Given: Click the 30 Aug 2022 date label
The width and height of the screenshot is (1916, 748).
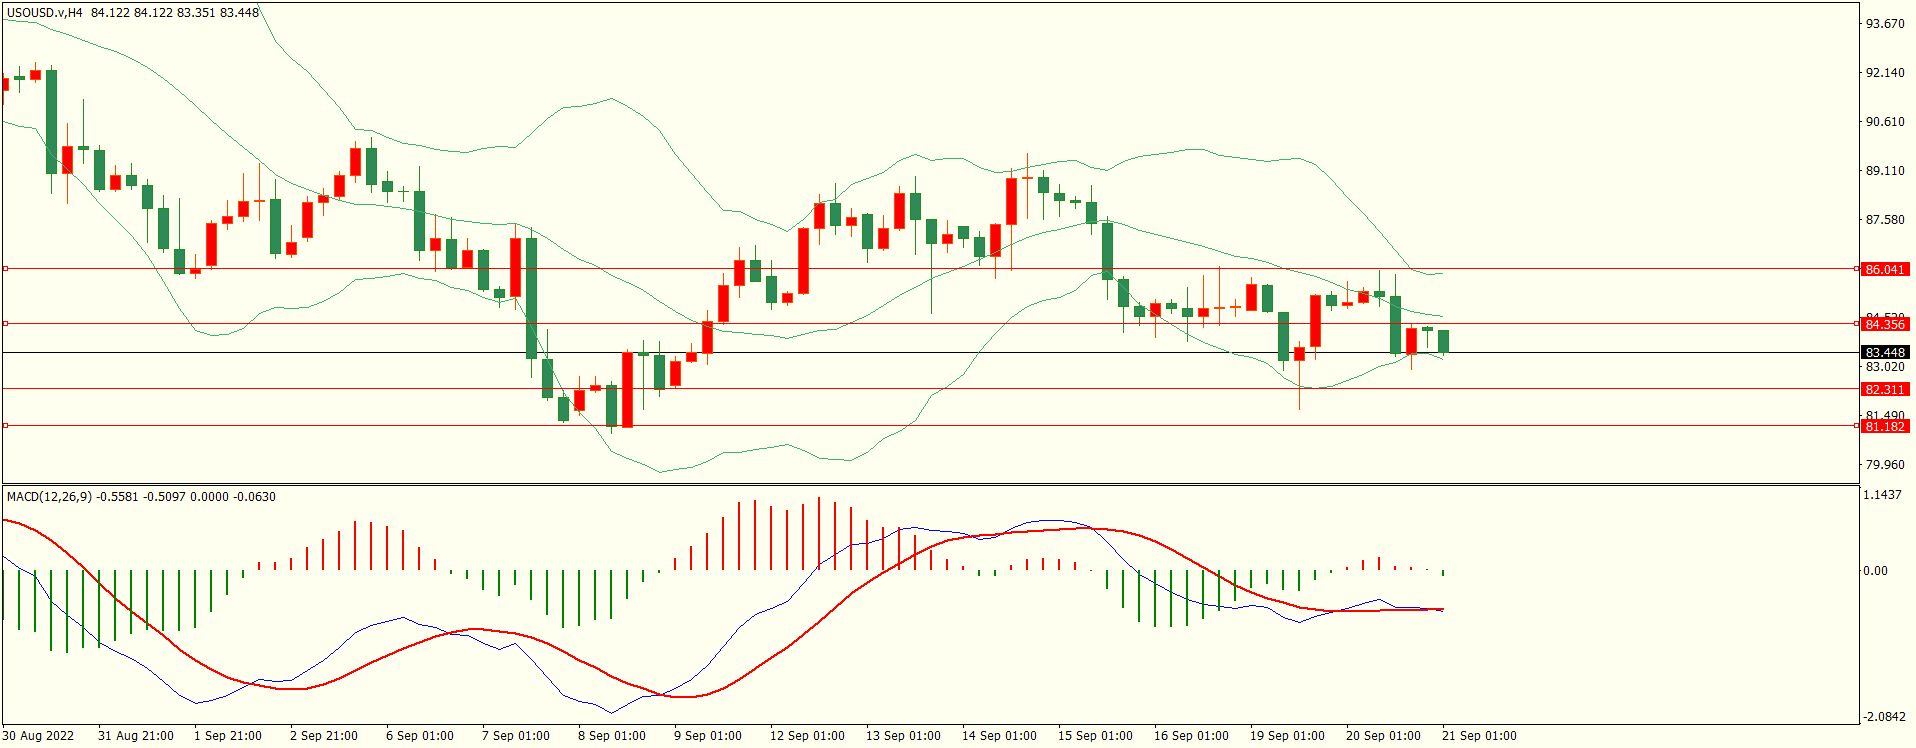Looking at the screenshot, I should pyautogui.click(x=38, y=736).
